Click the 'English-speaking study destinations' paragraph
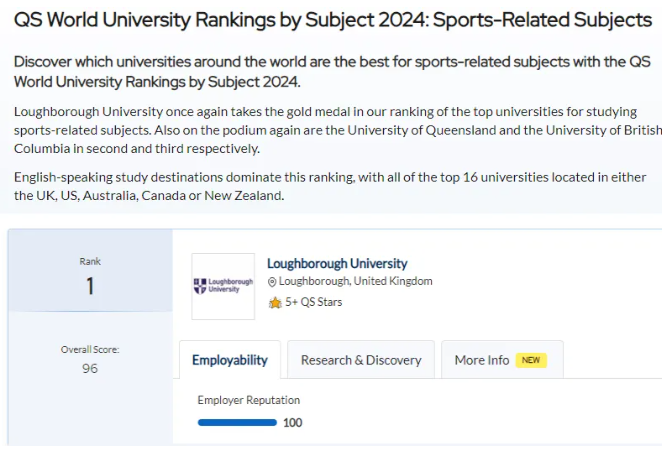662x449 pixels. 330,187
